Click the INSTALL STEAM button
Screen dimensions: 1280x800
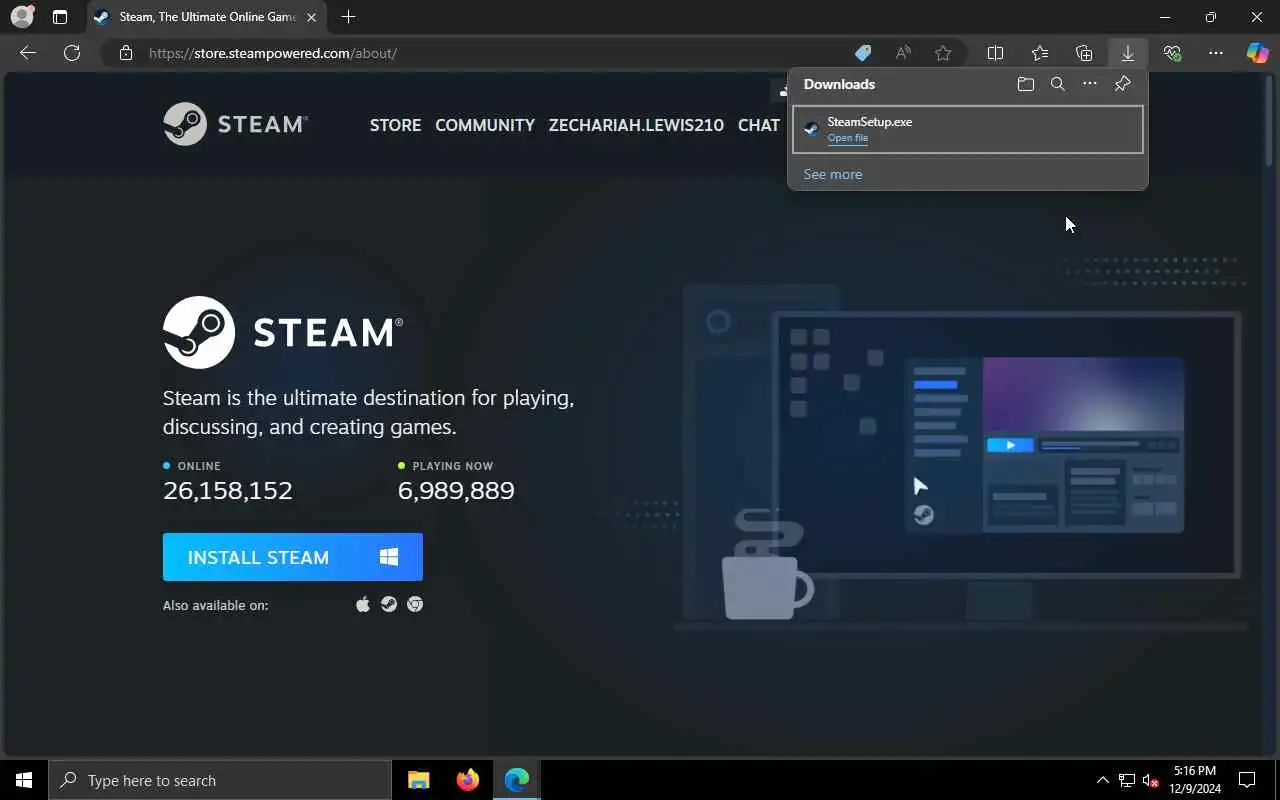[x=293, y=557]
